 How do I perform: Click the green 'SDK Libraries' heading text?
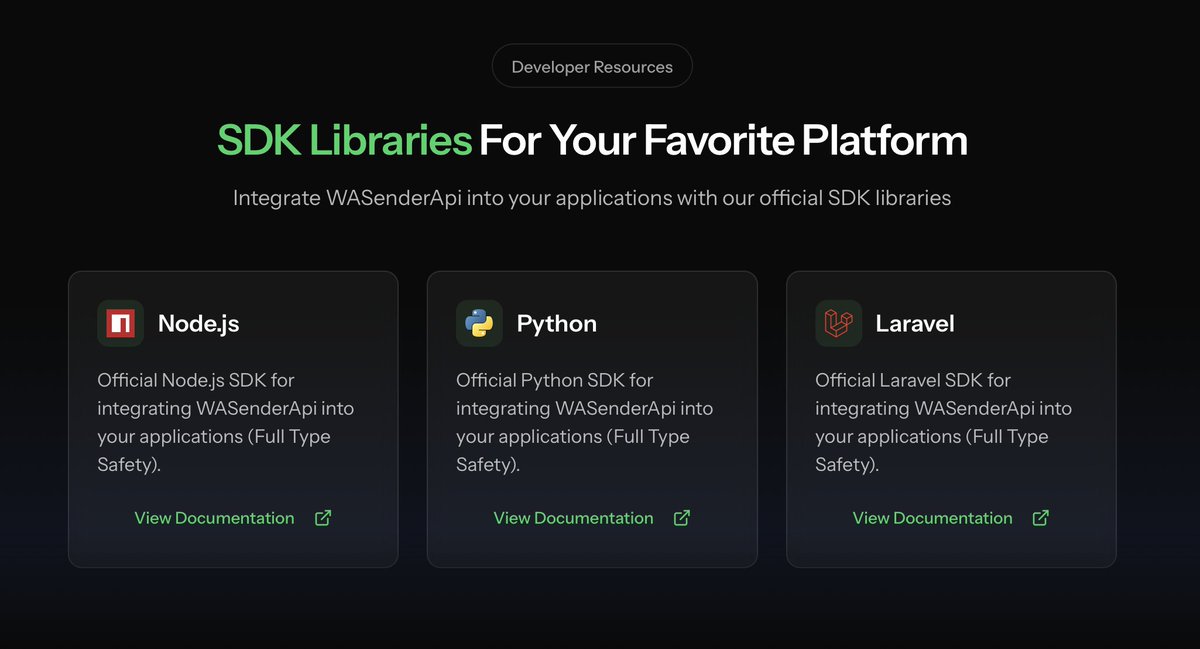pyautogui.click(x=344, y=141)
